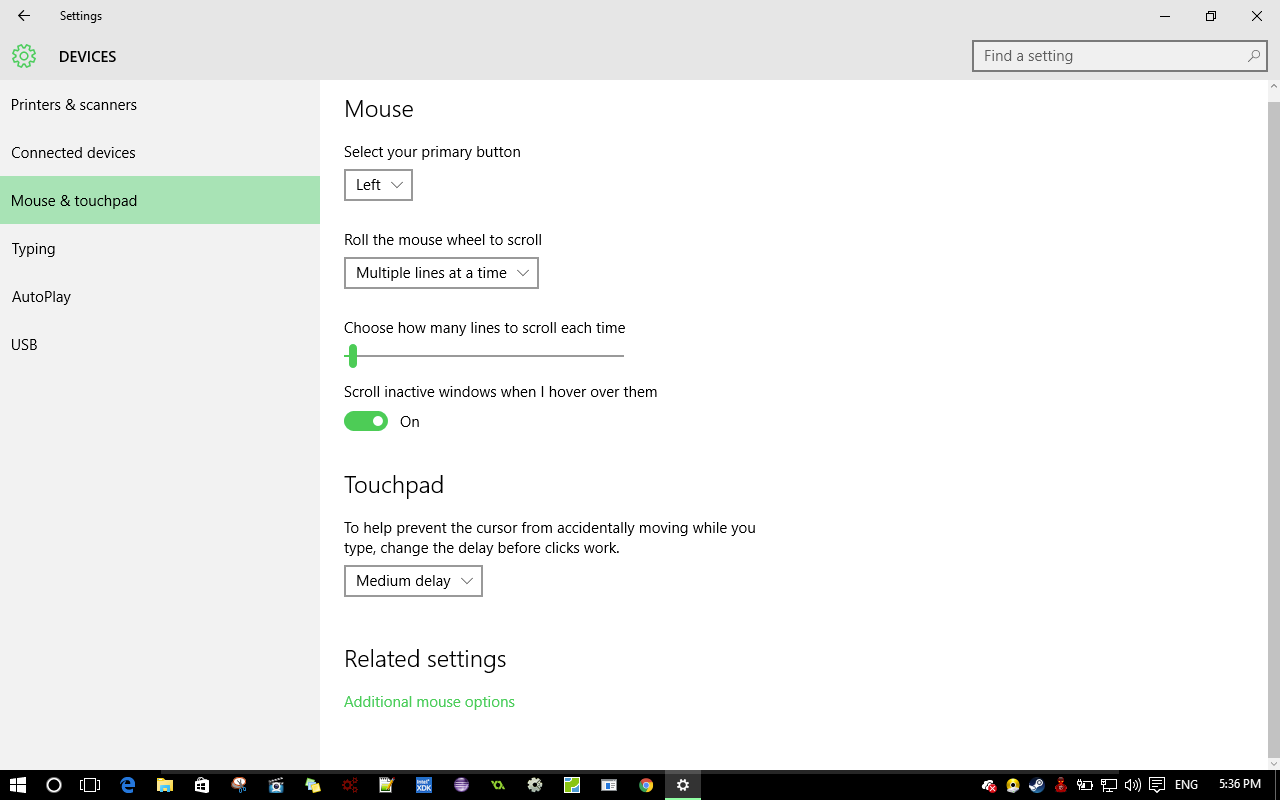Open Action Center notifications icon
Image resolution: width=1280 pixels, height=800 pixels.
click(1157, 785)
